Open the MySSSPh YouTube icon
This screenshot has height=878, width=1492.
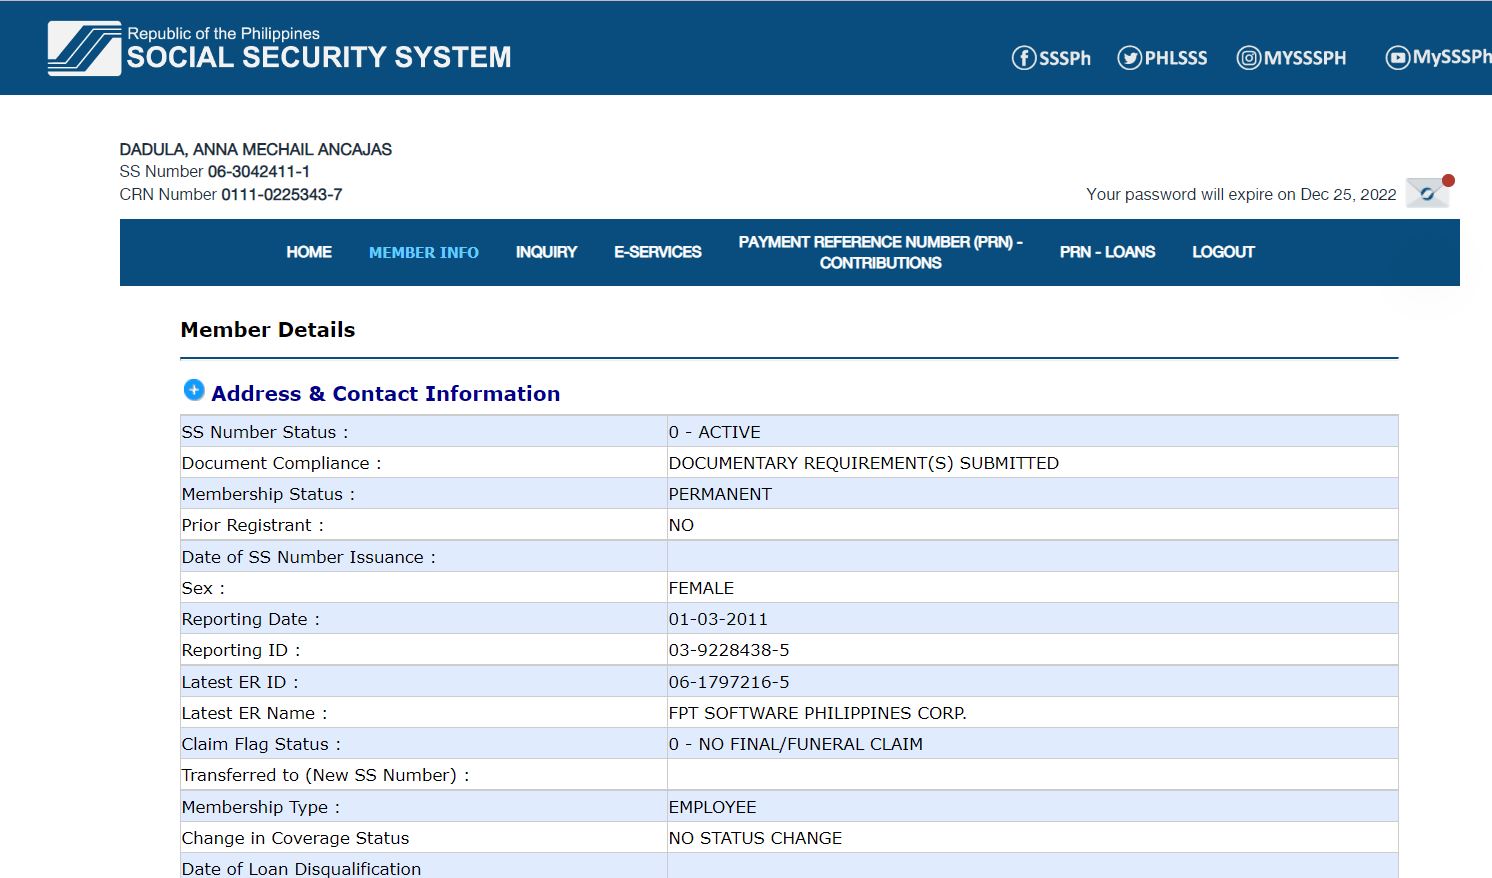(x=1397, y=58)
